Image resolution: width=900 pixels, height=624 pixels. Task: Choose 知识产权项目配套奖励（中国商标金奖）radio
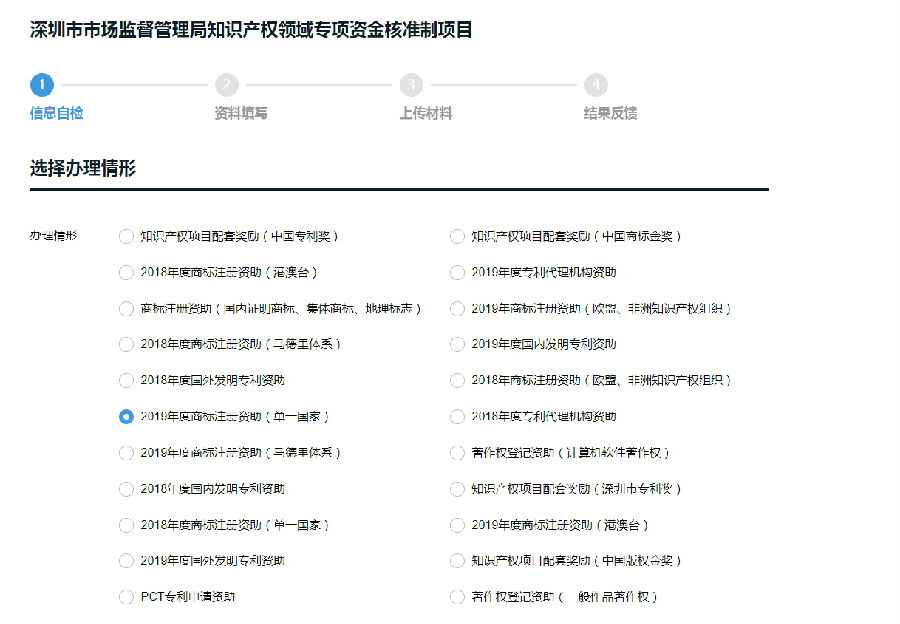coord(457,237)
